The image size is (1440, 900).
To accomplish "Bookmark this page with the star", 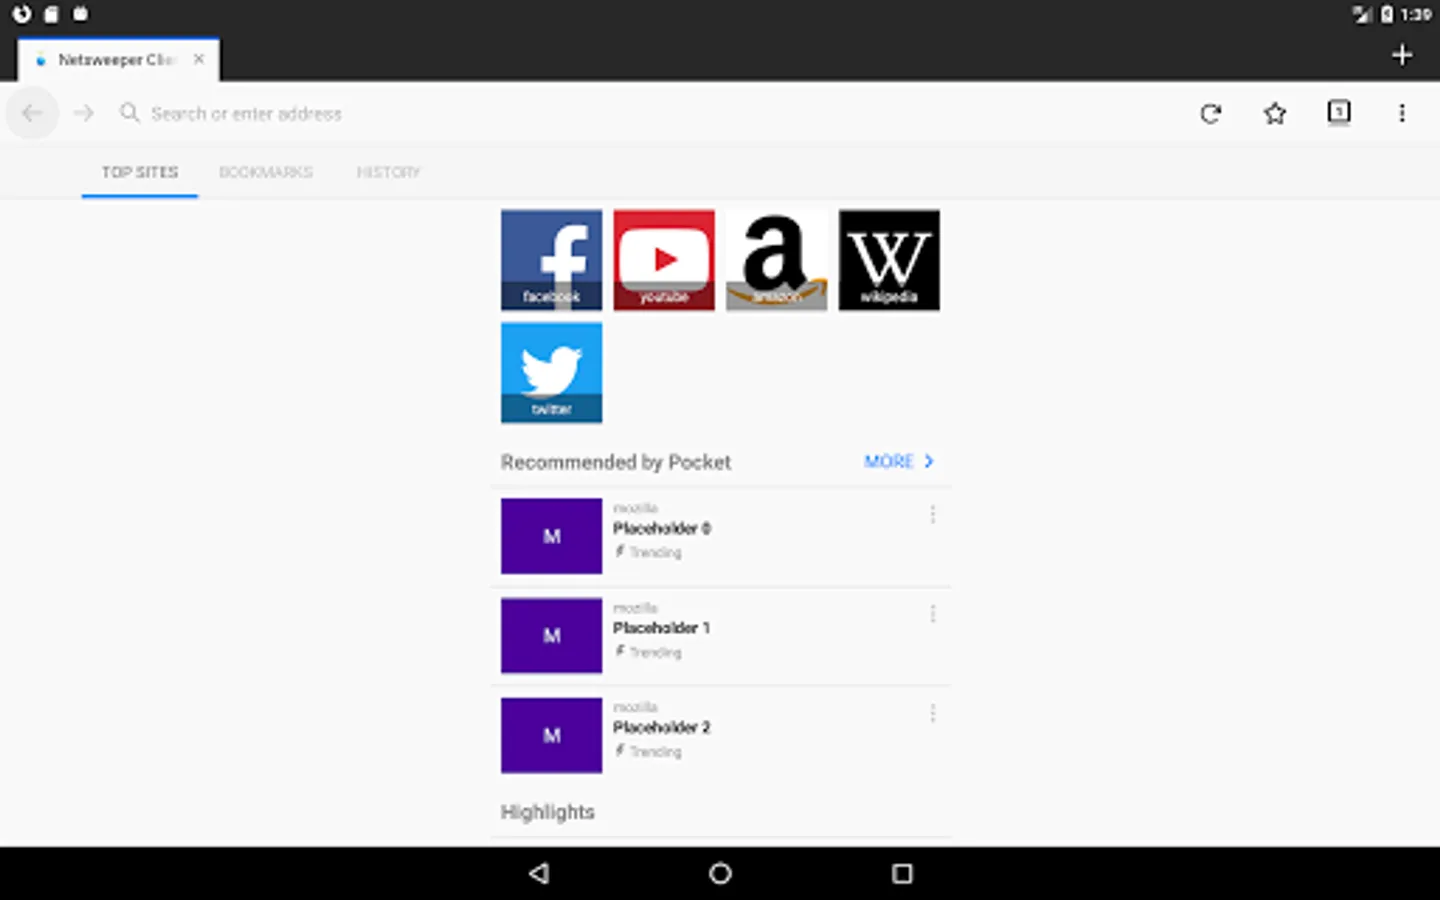I will click(1274, 113).
